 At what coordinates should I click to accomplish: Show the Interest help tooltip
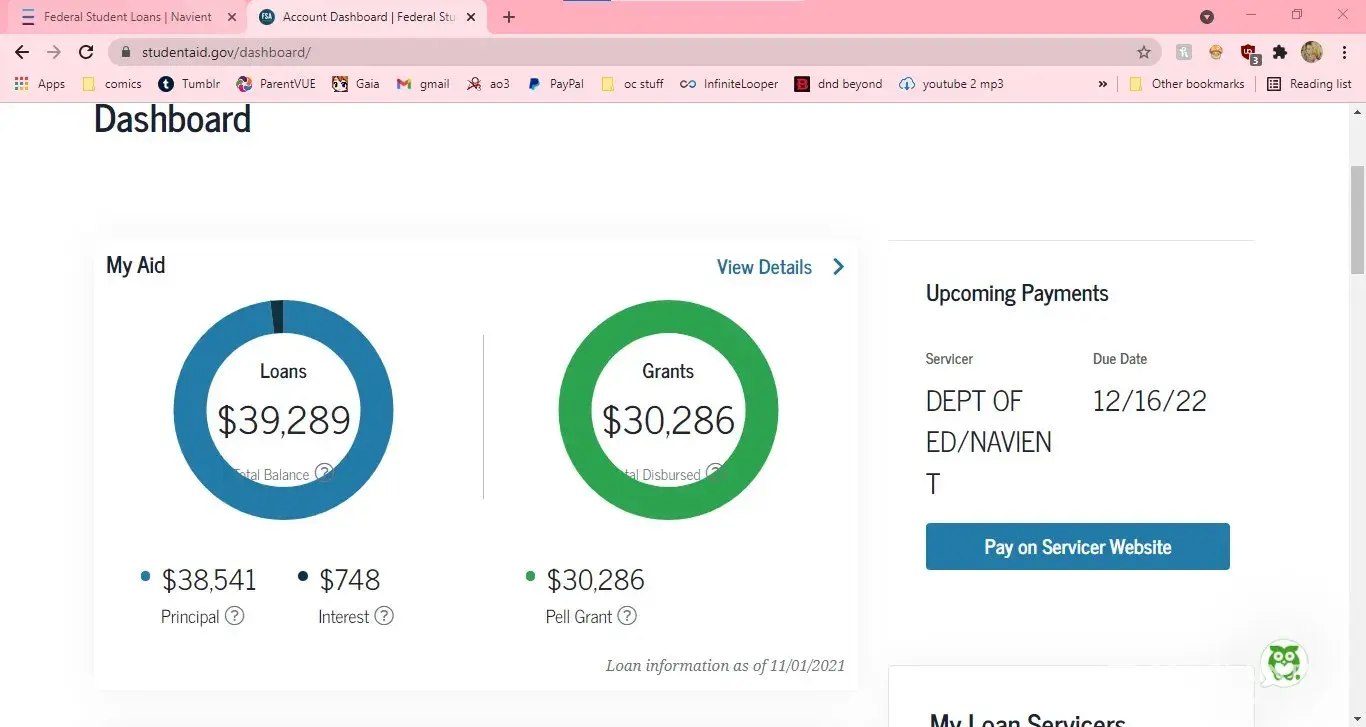pyautogui.click(x=384, y=616)
